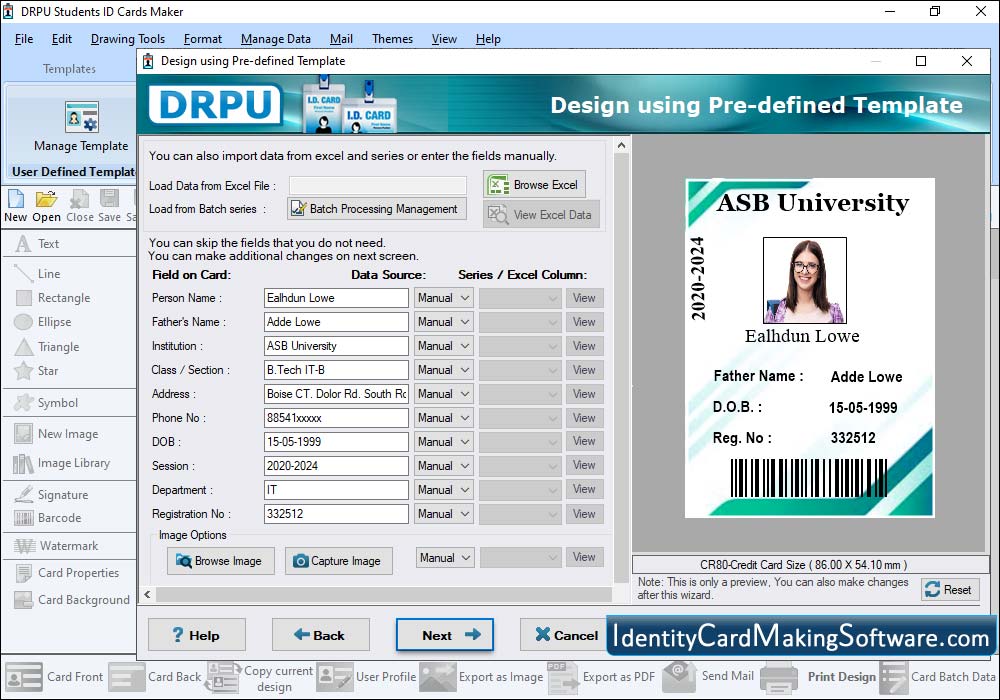Select the Star shape tool
This screenshot has width=1000, height=700.
point(36,370)
